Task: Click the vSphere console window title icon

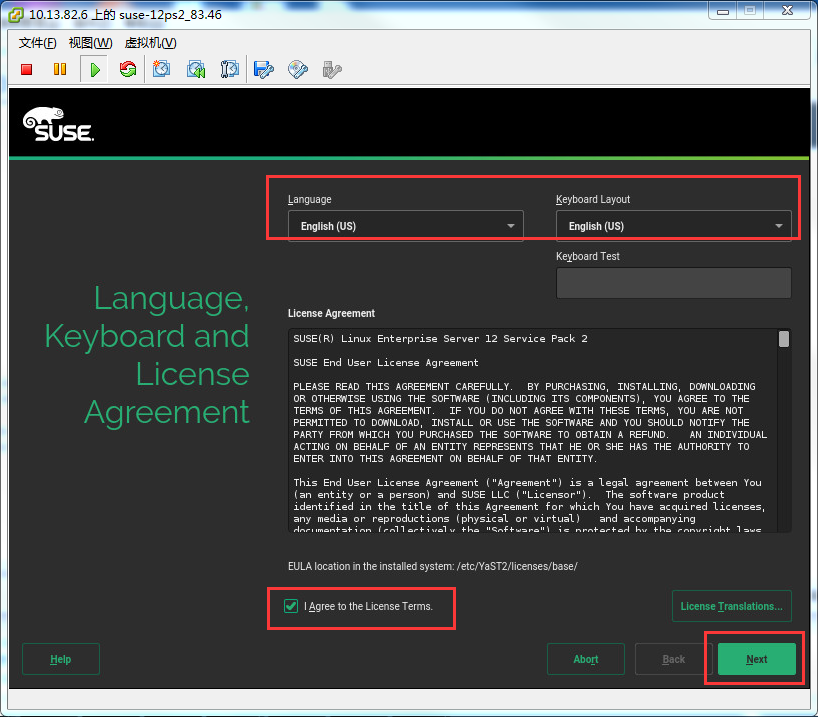Action: (x=16, y=15)
